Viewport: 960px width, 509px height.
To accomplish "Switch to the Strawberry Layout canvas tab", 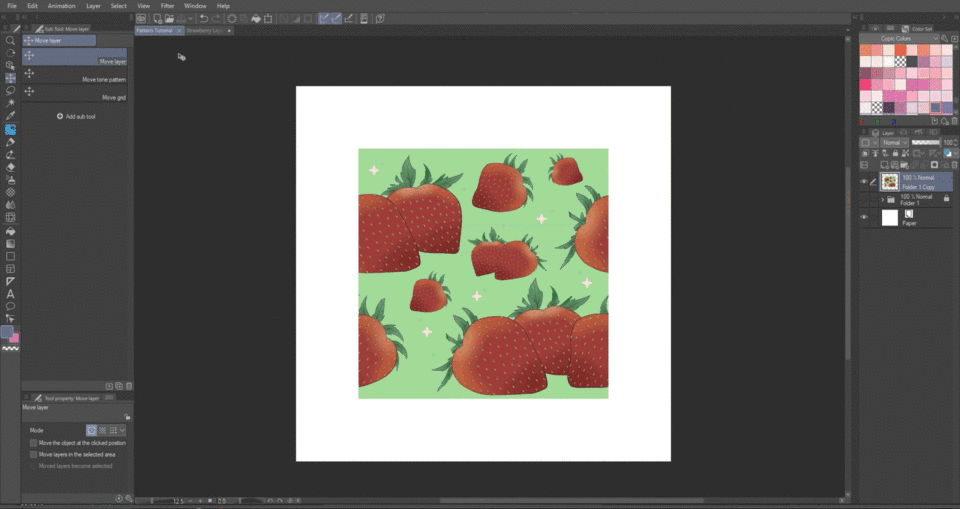I will (209, 30).
